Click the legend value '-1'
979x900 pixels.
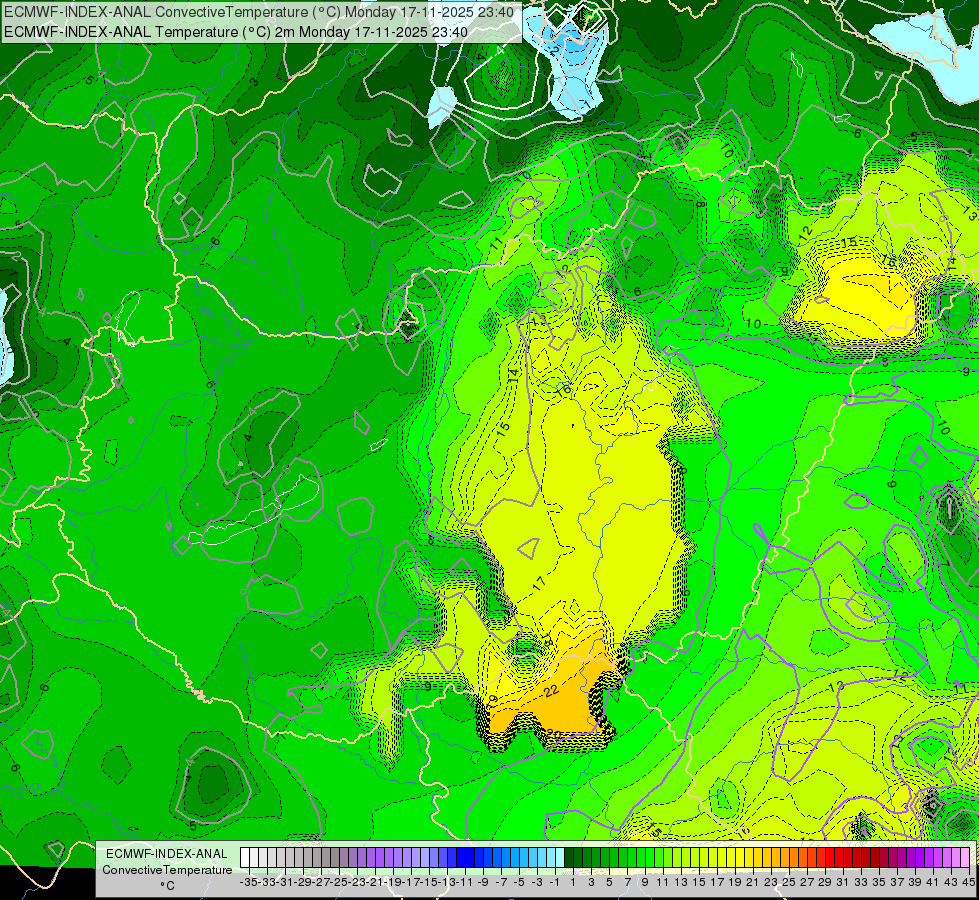click(x=554, y=882)
